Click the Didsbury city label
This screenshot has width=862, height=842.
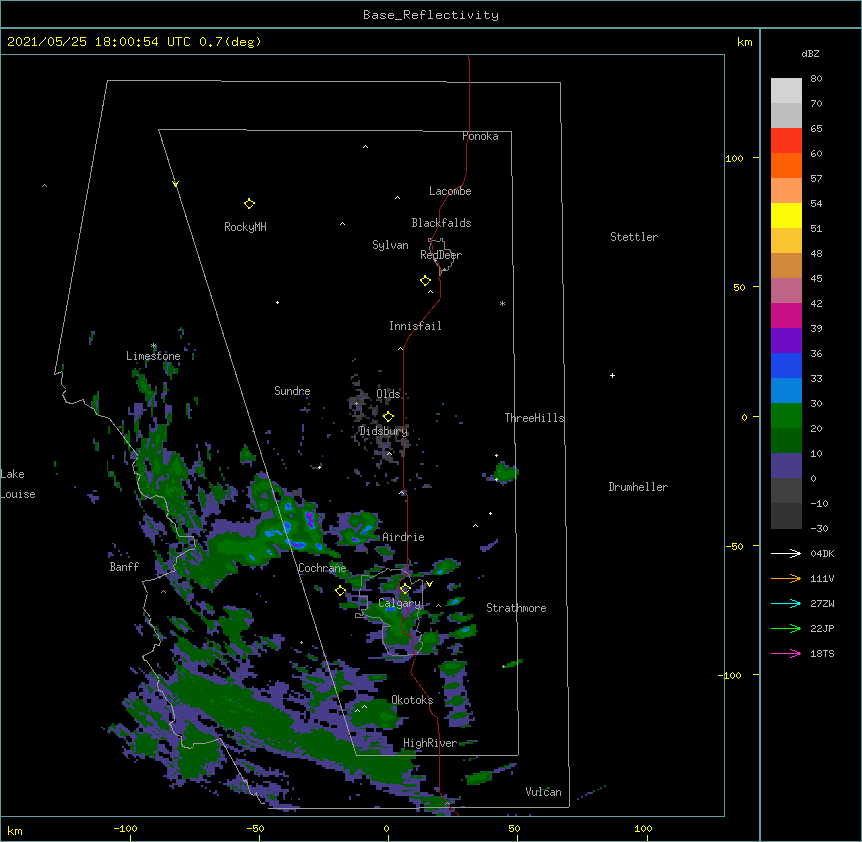[x=383, y=431]
